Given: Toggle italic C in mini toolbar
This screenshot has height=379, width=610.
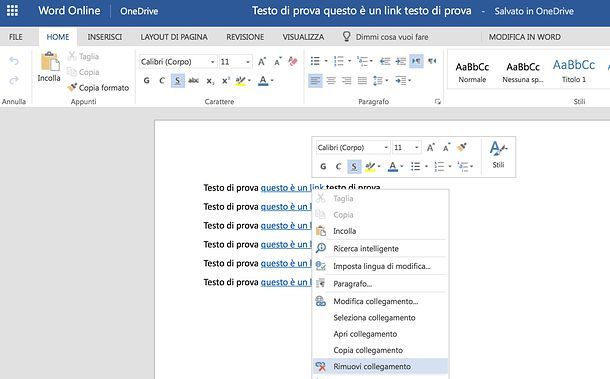Looking at the screenshot, I should pyautogui.click(x=338, y=167).
